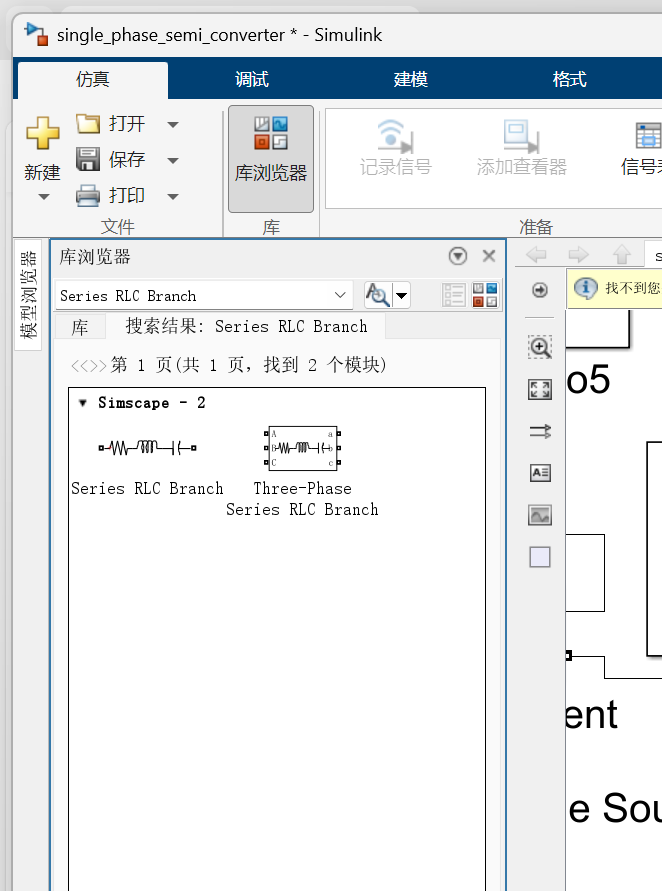Select the 搜索结果: Series RLC Branch tab
Viewport: 662px width, 891px height.
pyautogui.click(x=246, y=326)
